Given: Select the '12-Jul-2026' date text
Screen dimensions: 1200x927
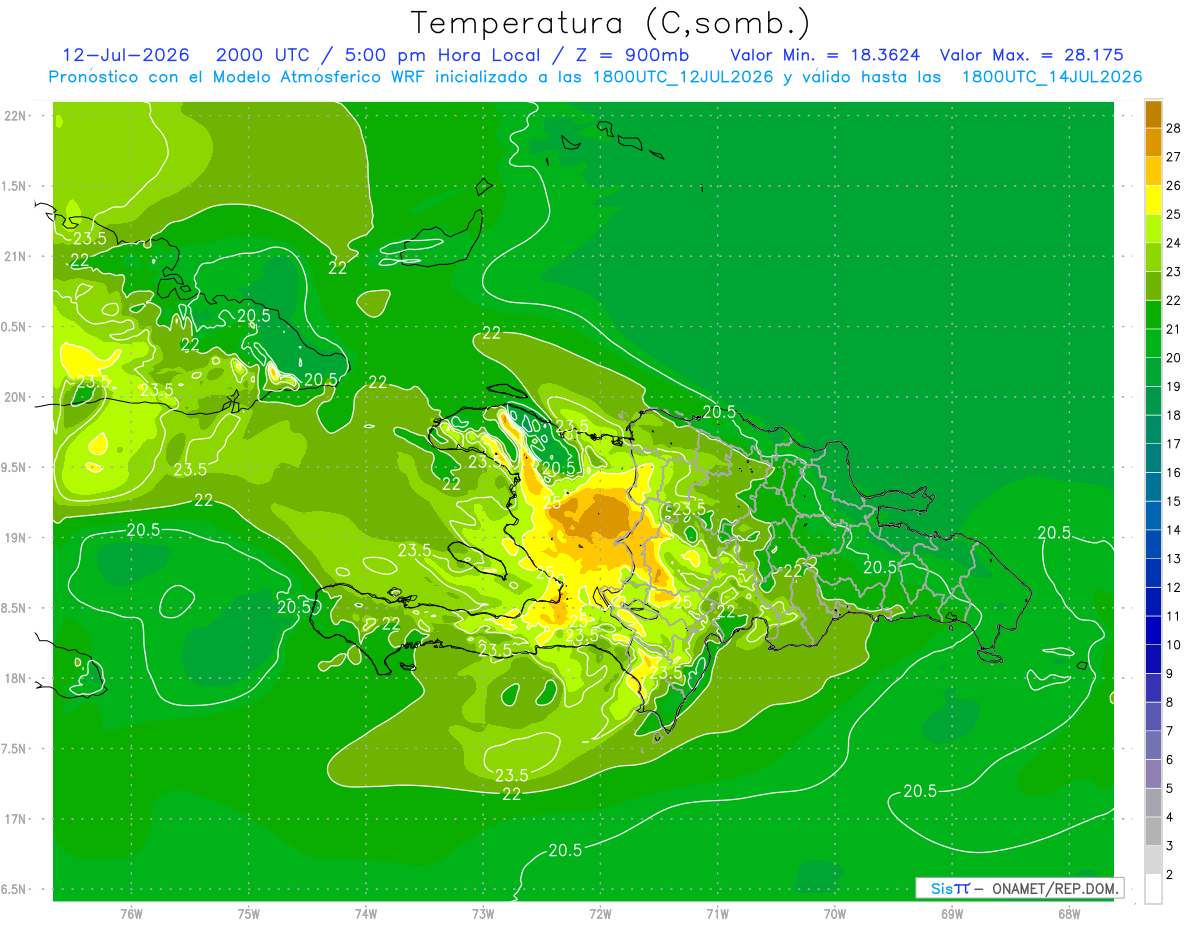Looking at the screenshot, I should click(126, 55).
